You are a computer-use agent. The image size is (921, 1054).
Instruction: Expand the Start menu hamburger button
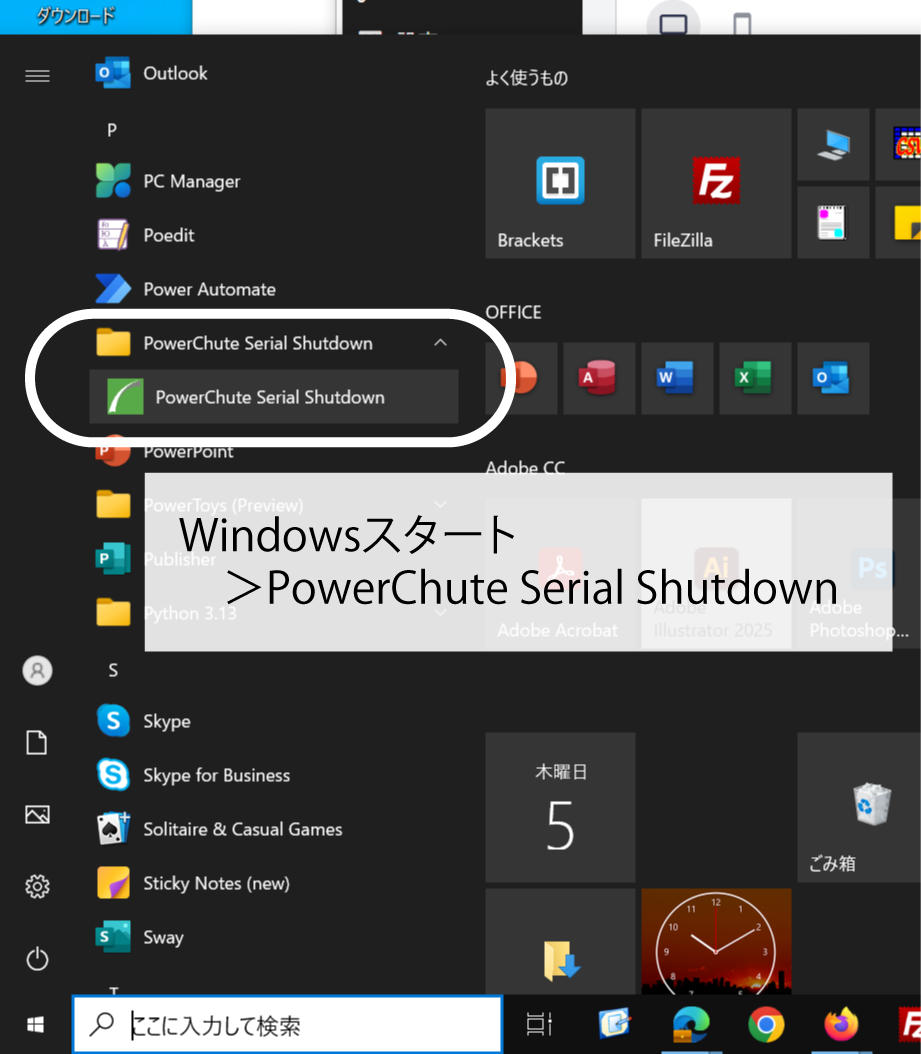click(x=37, y=76)
